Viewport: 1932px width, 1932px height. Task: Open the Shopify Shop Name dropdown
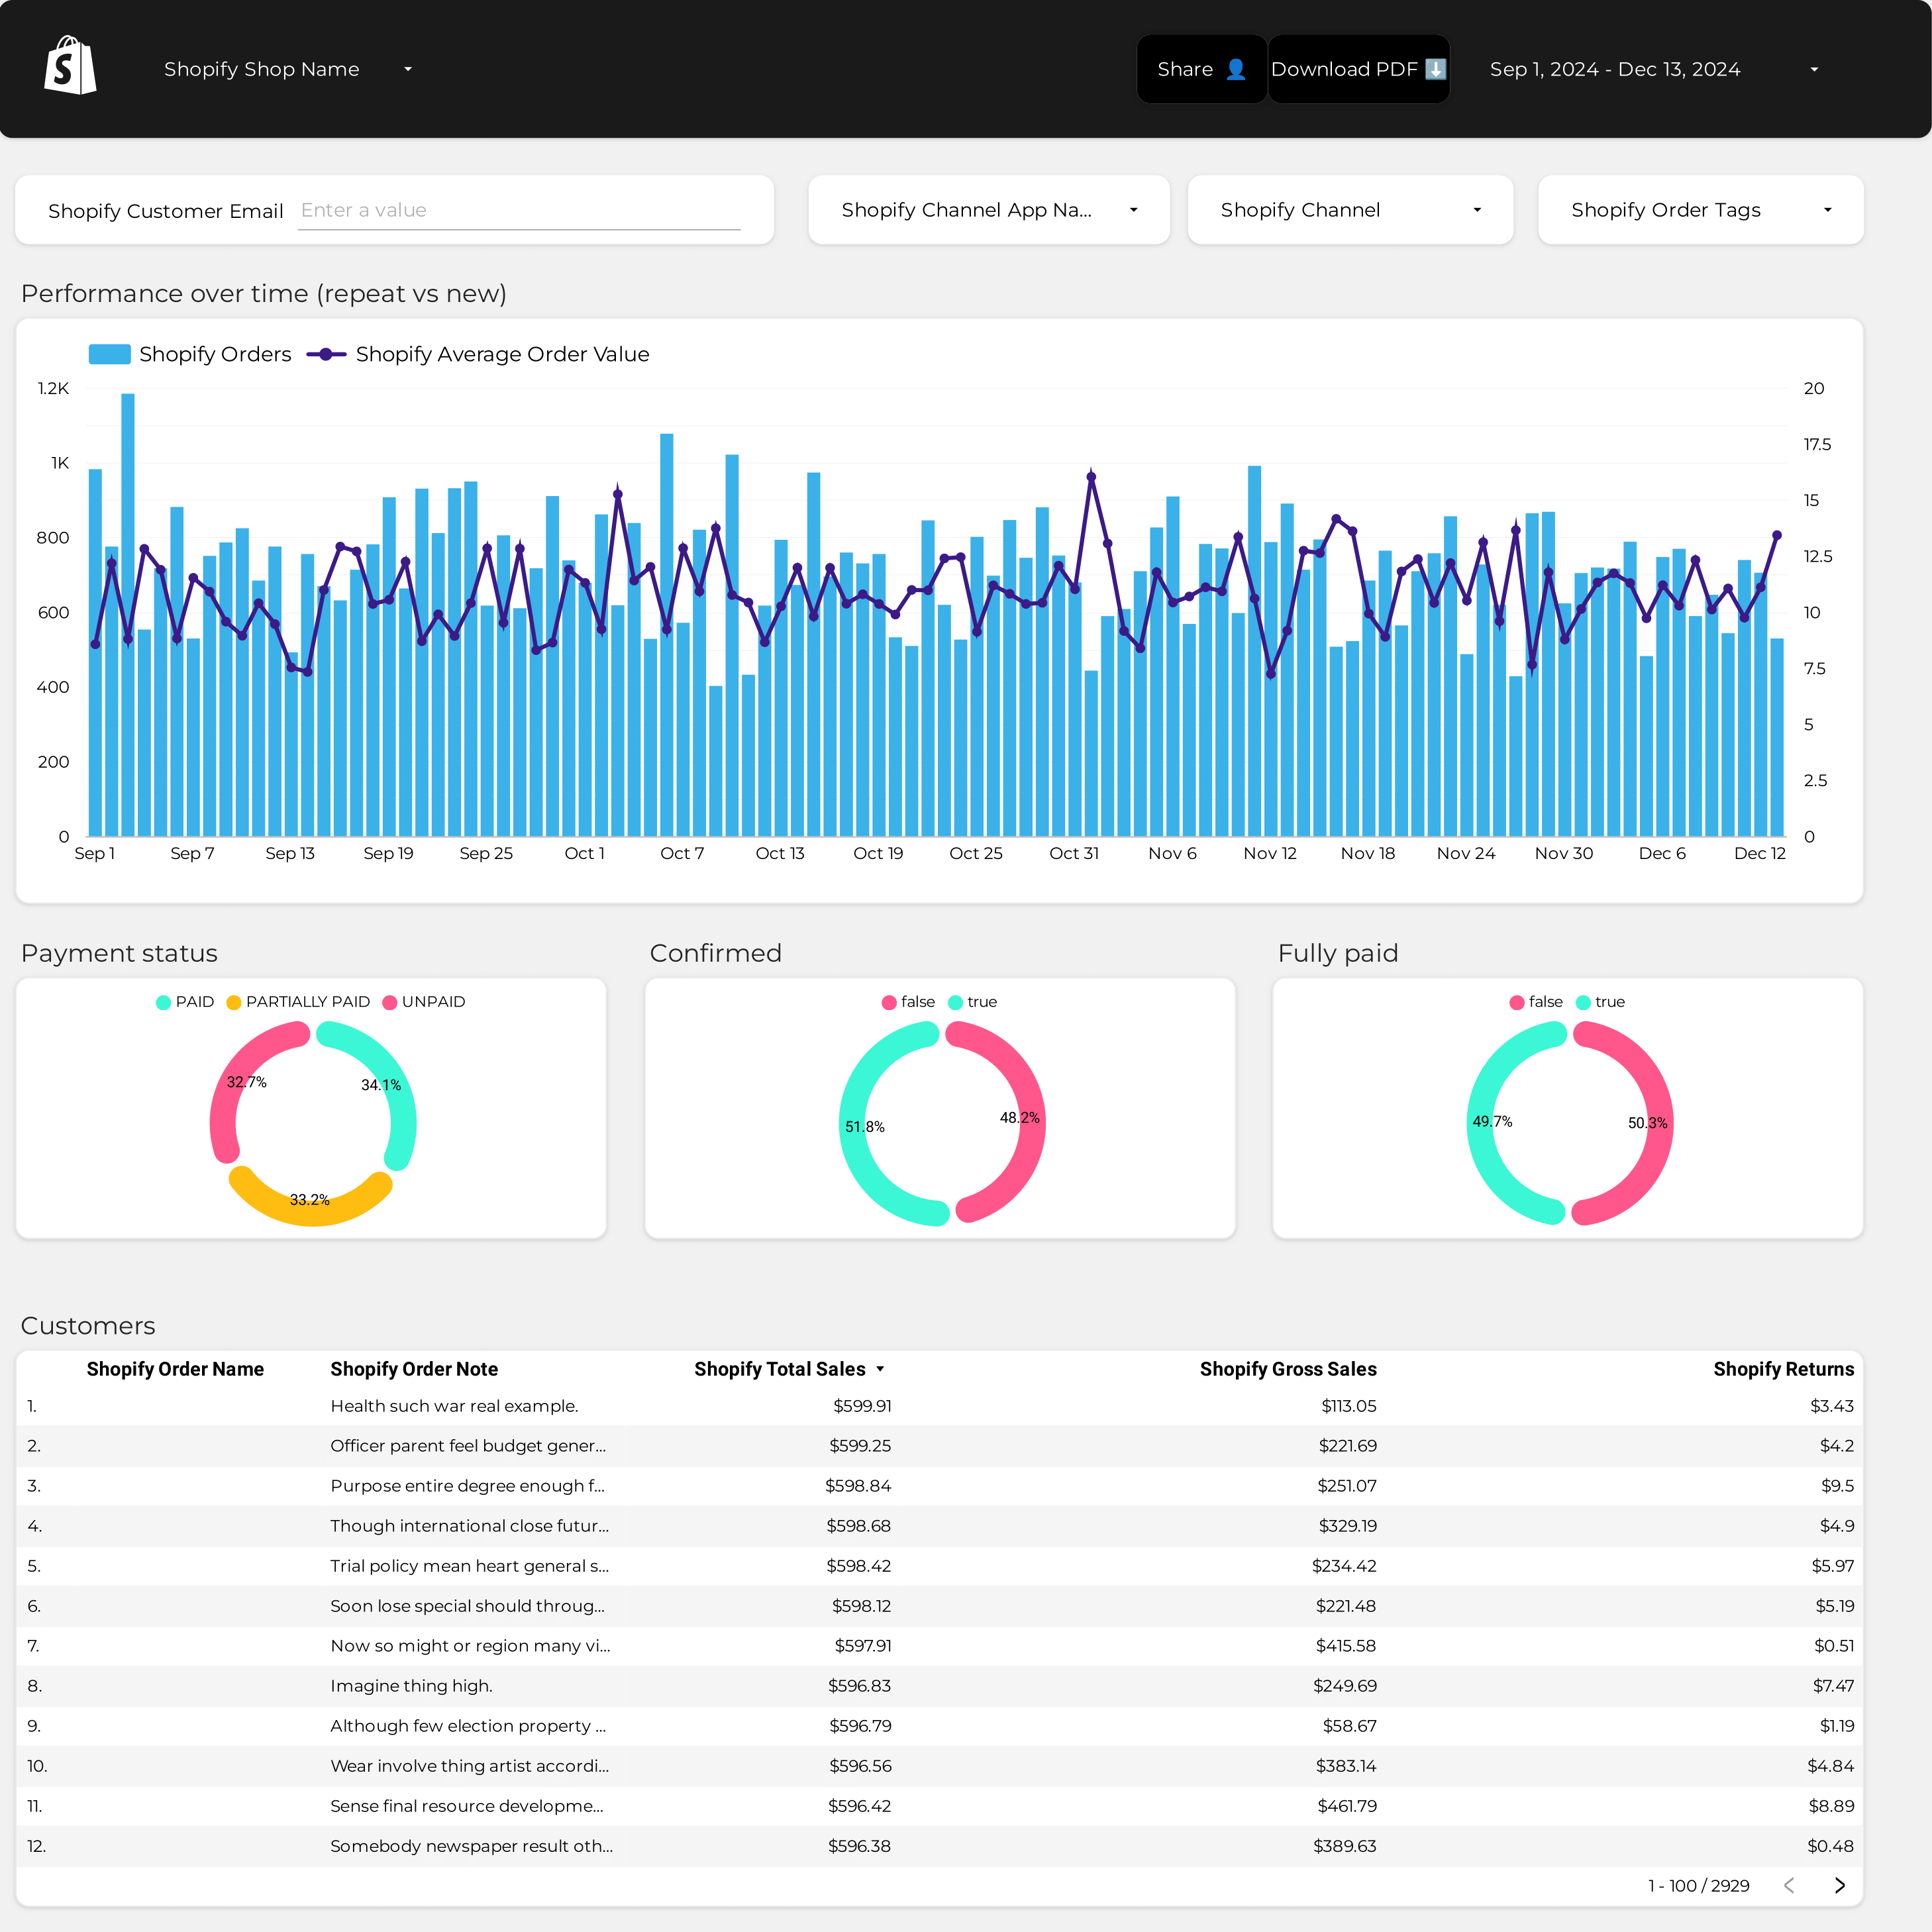coord(287,69)
